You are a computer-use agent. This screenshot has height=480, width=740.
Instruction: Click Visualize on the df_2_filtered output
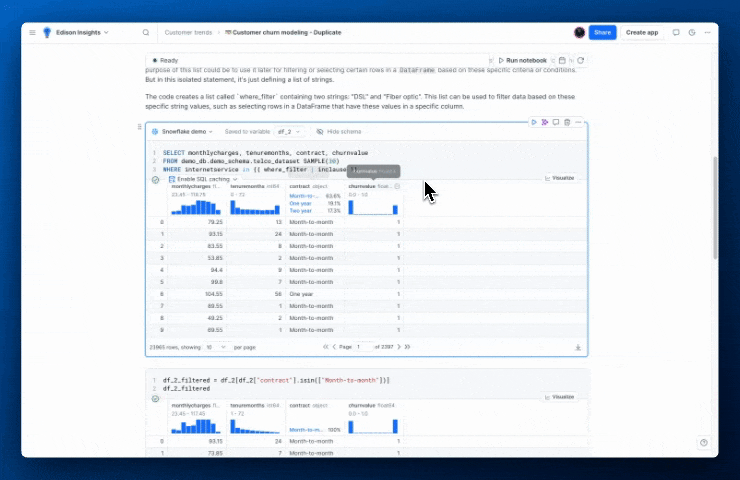tap(559, 397)
